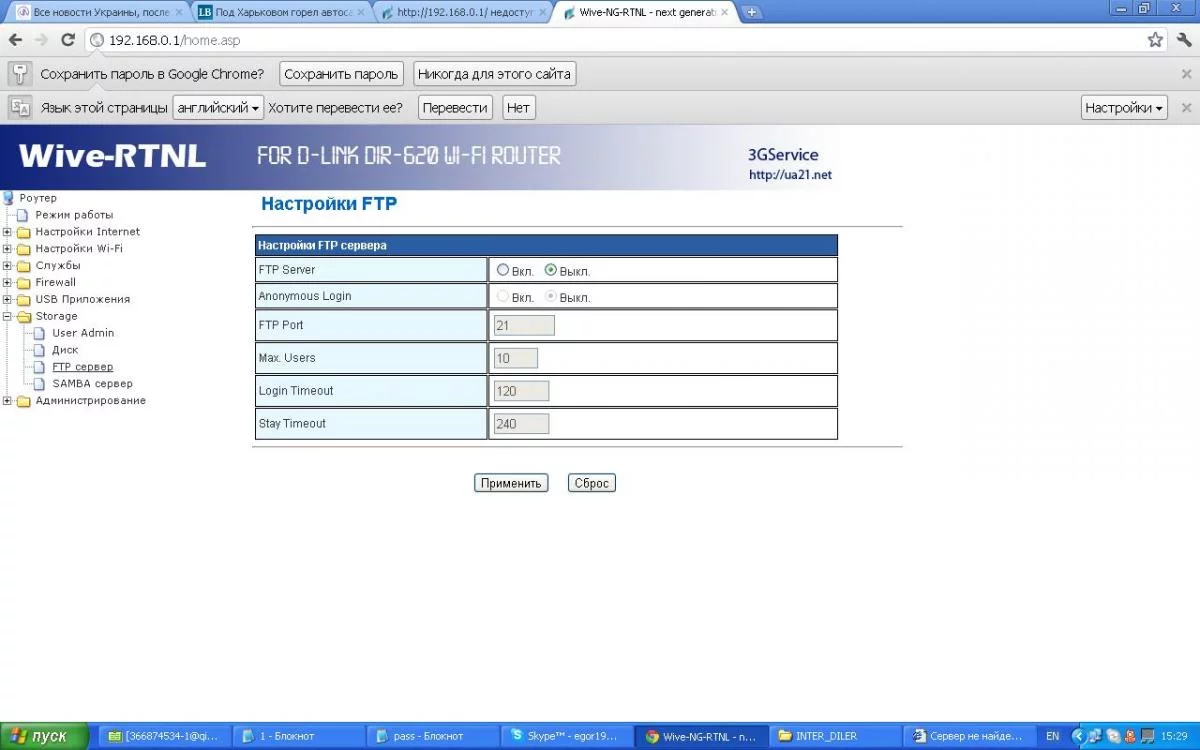Close the Wive-NG-RTNL browser tab
Viewport: 1200px width, 750px height.
pos(724,13)
